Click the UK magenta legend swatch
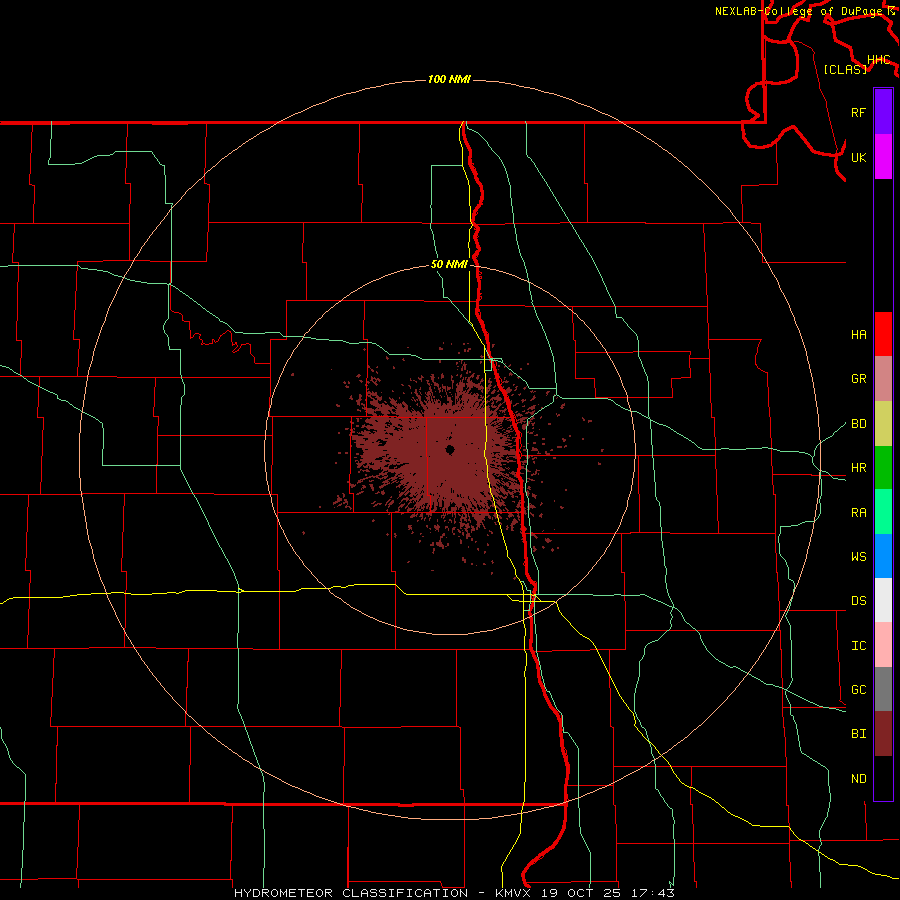This screenshot has height=900, width=900. click(x=883, y=157)
